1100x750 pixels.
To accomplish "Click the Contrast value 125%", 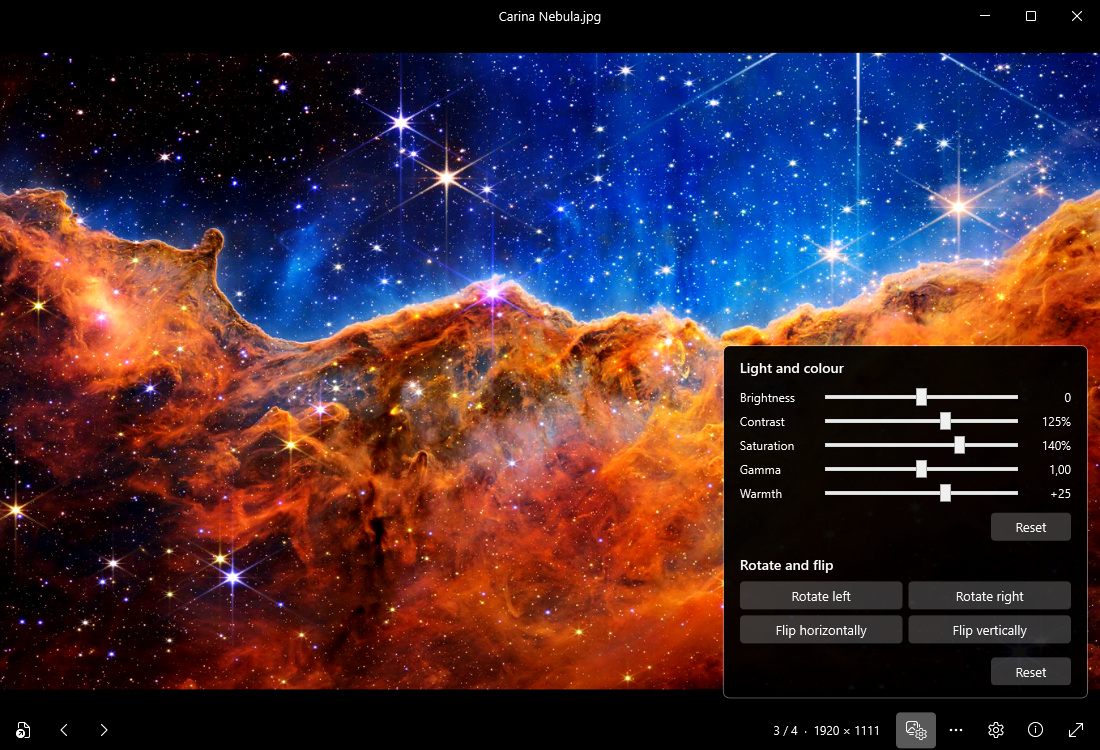I will coord(1056,422).
